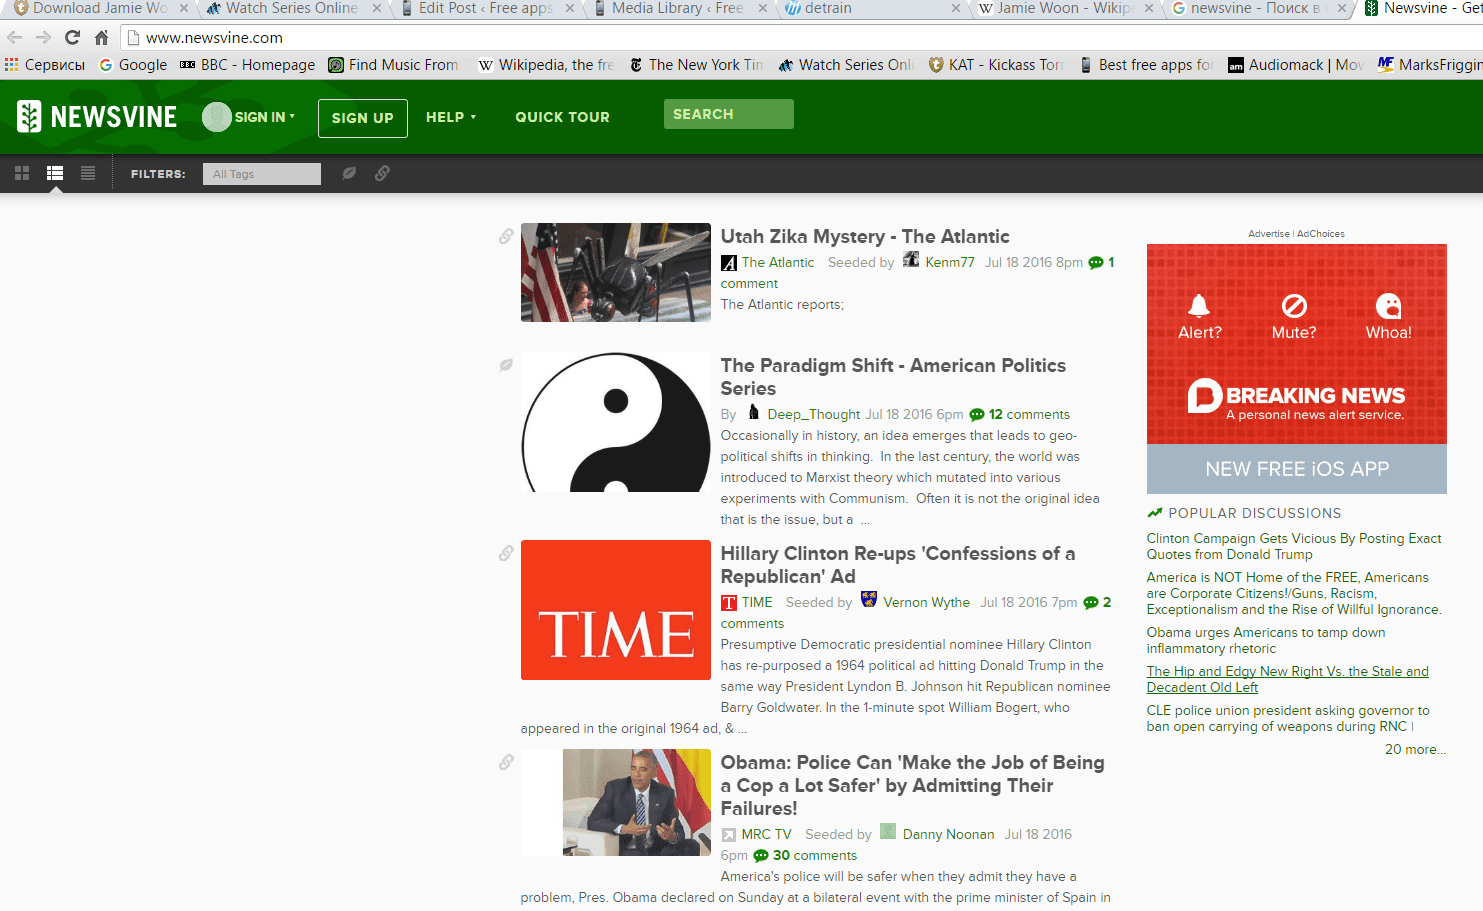Viewport: 1483px width, 911px height.
Task: Go back with browser back arrow
Action: point(14,38)
